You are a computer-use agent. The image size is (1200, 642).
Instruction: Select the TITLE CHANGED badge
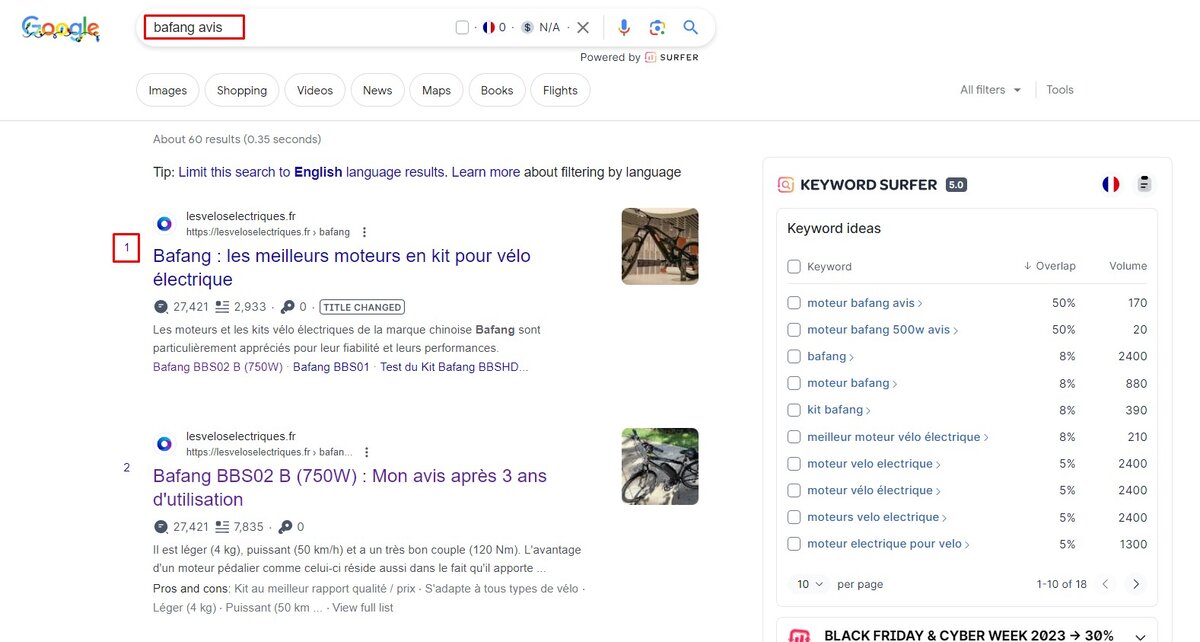click(362, 307)
